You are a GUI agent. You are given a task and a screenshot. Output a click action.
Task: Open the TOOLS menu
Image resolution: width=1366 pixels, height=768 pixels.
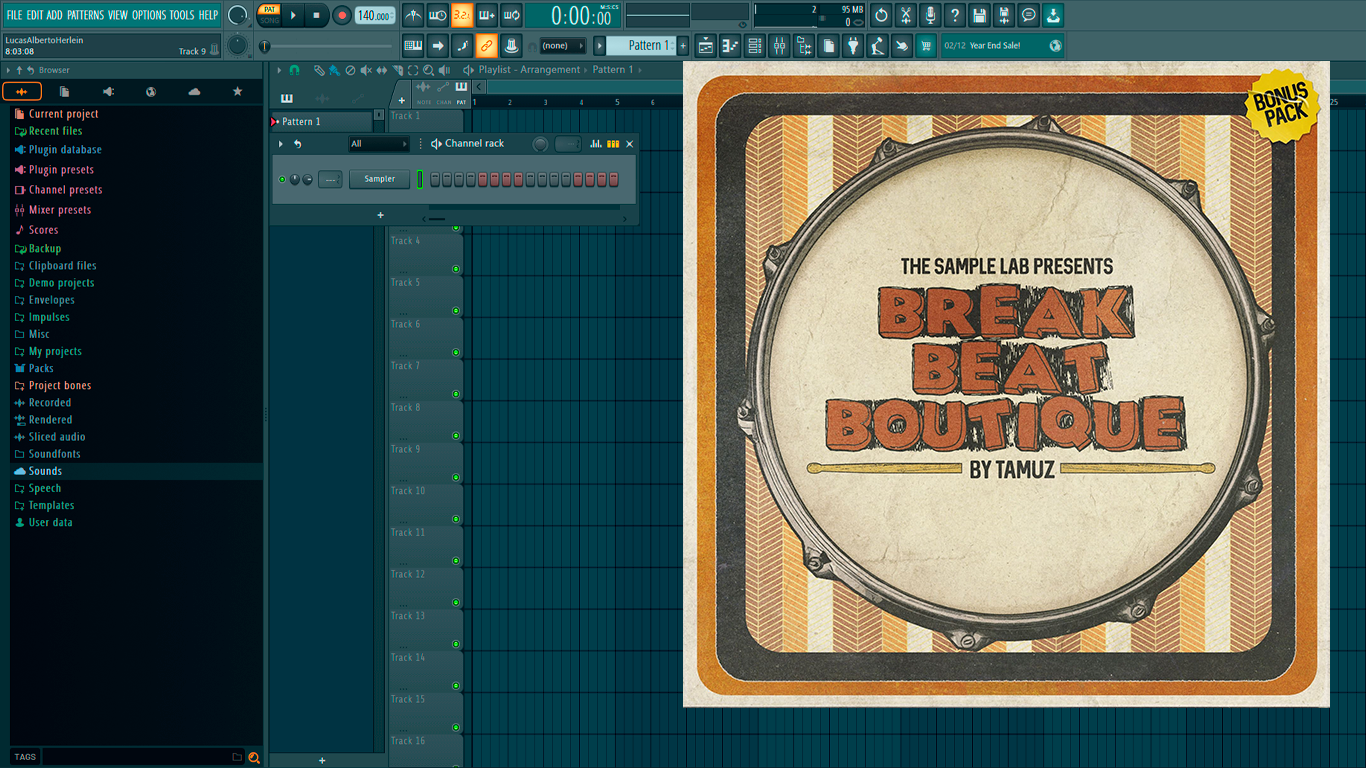click(x=182, y=15)
